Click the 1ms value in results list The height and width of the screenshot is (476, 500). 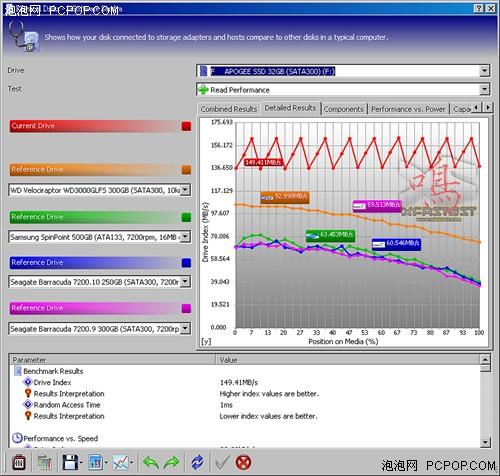click(226, 405)
